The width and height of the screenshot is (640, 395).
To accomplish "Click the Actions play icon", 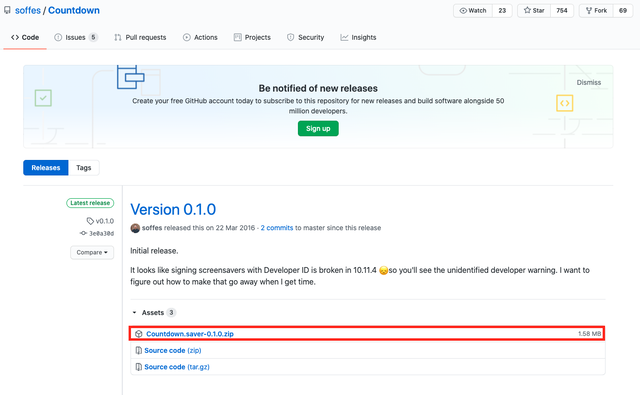I will [187, 38].
